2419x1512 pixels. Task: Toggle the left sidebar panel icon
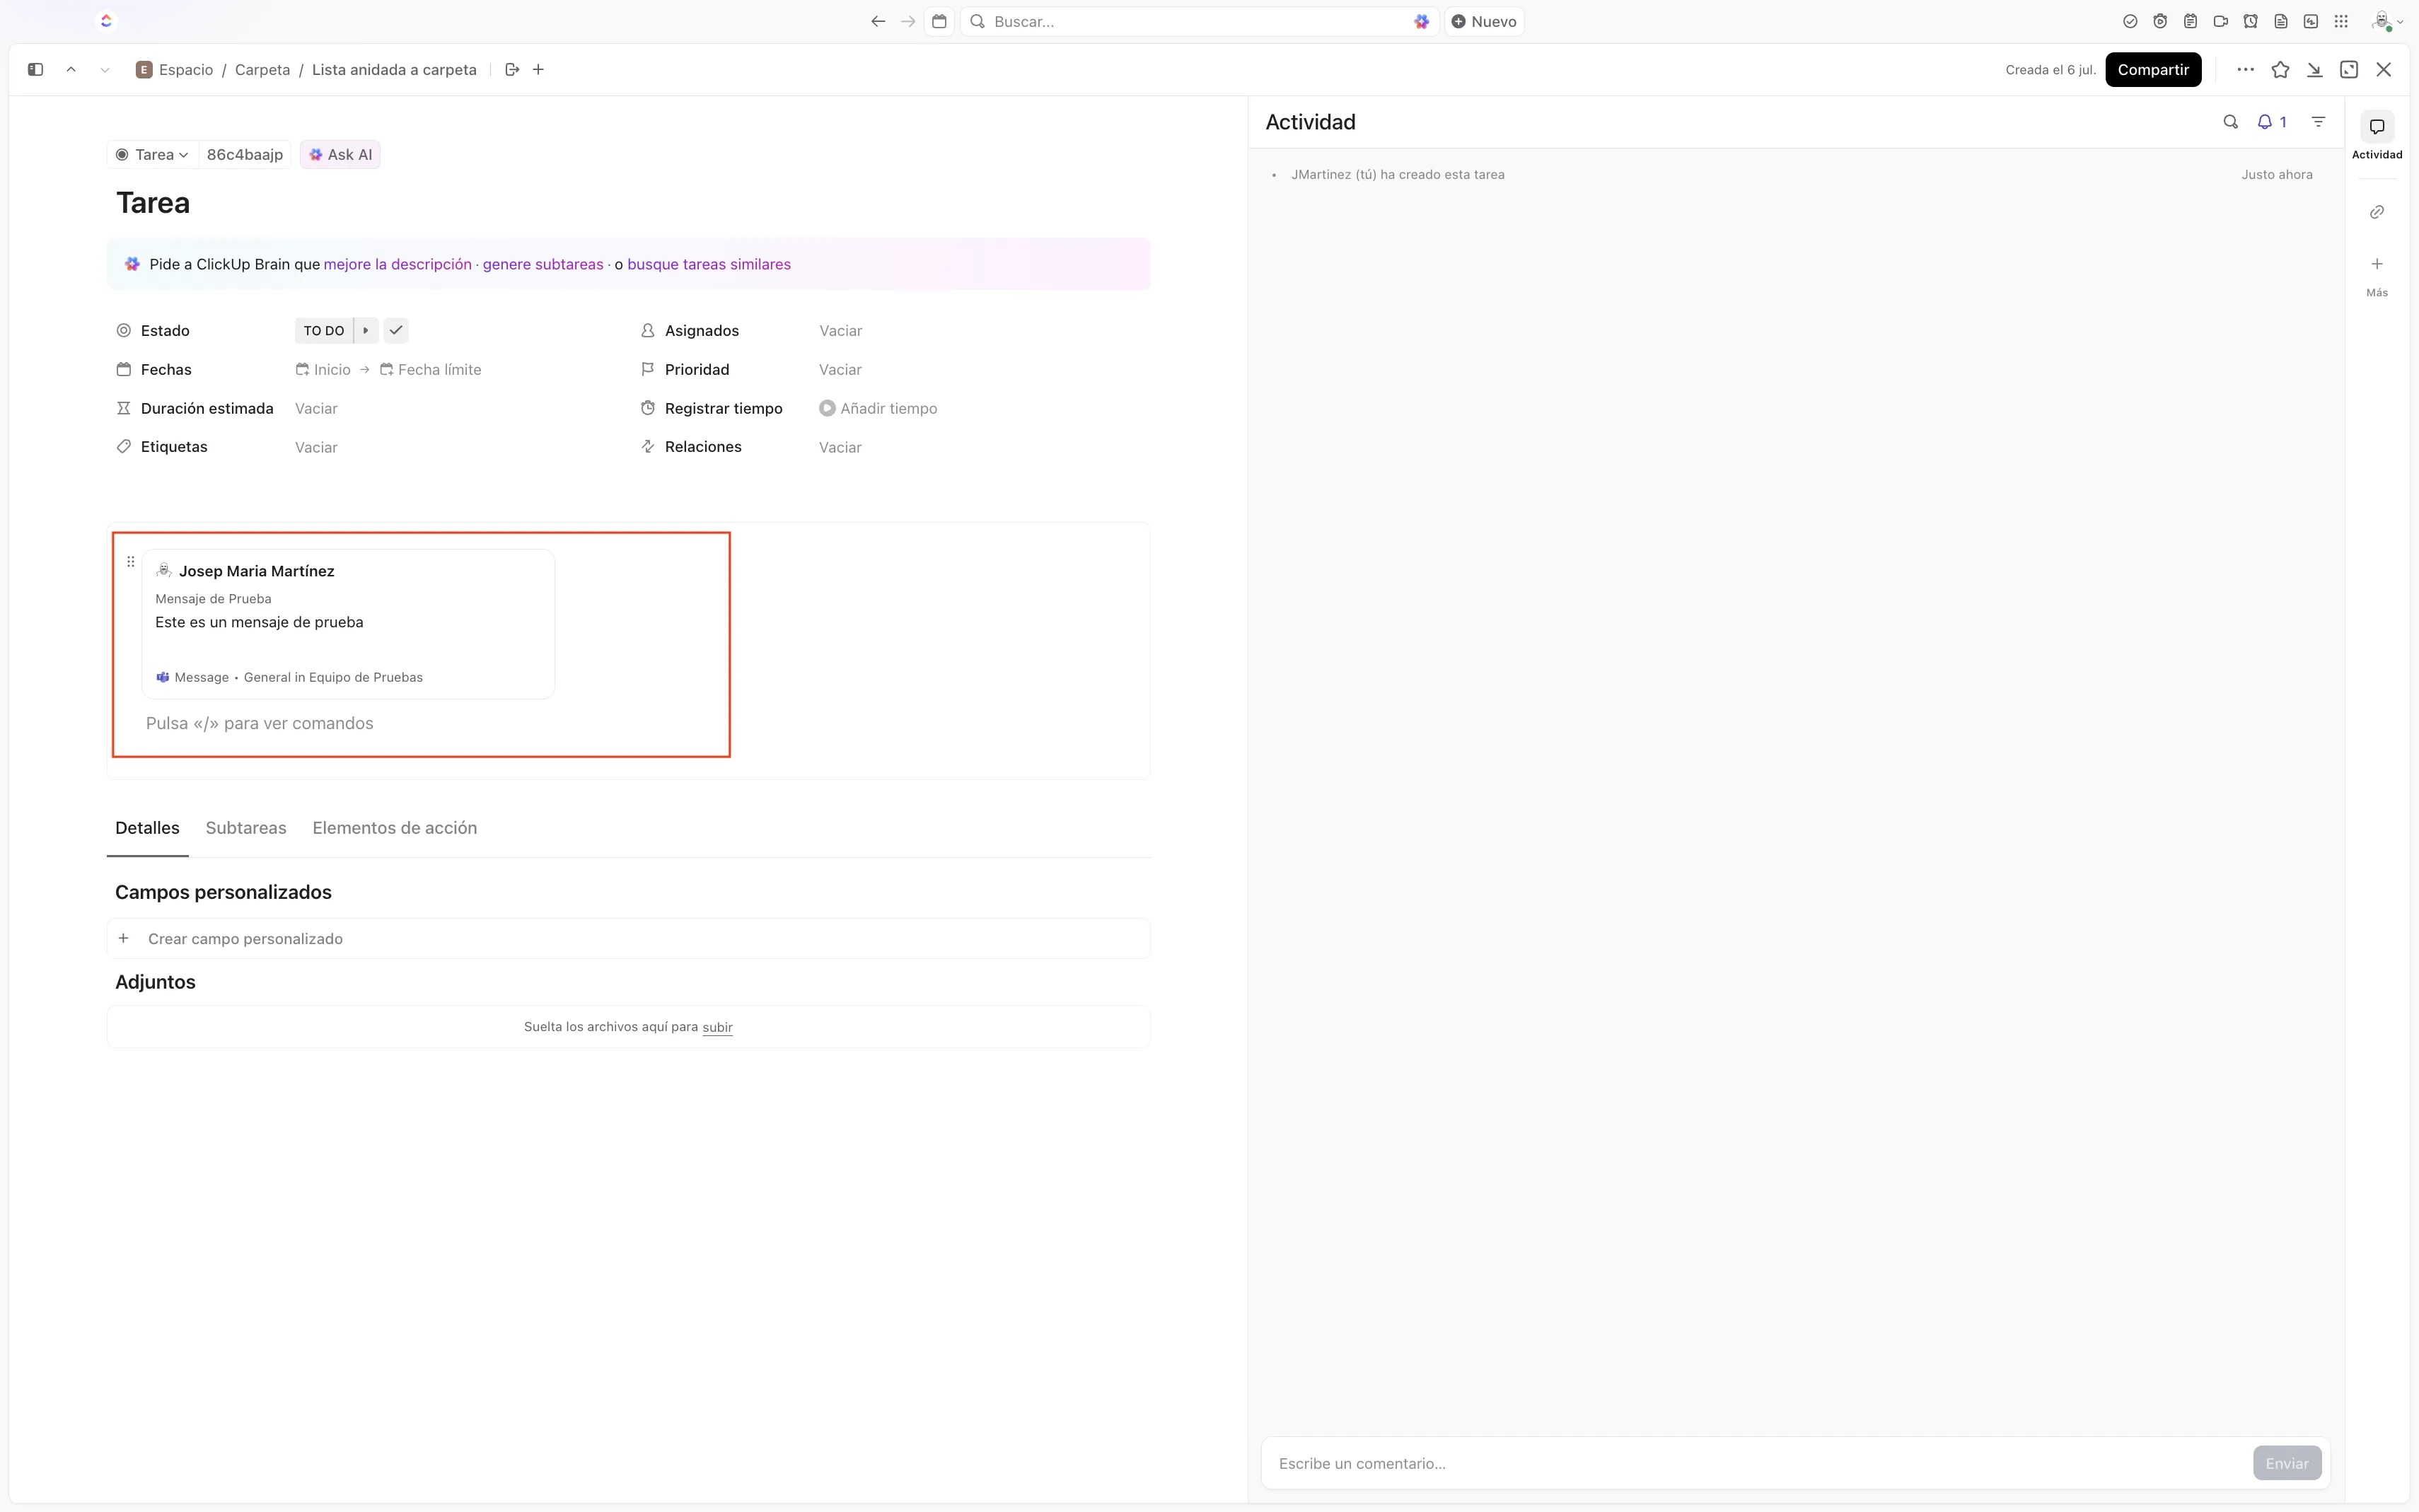[35, 70]
